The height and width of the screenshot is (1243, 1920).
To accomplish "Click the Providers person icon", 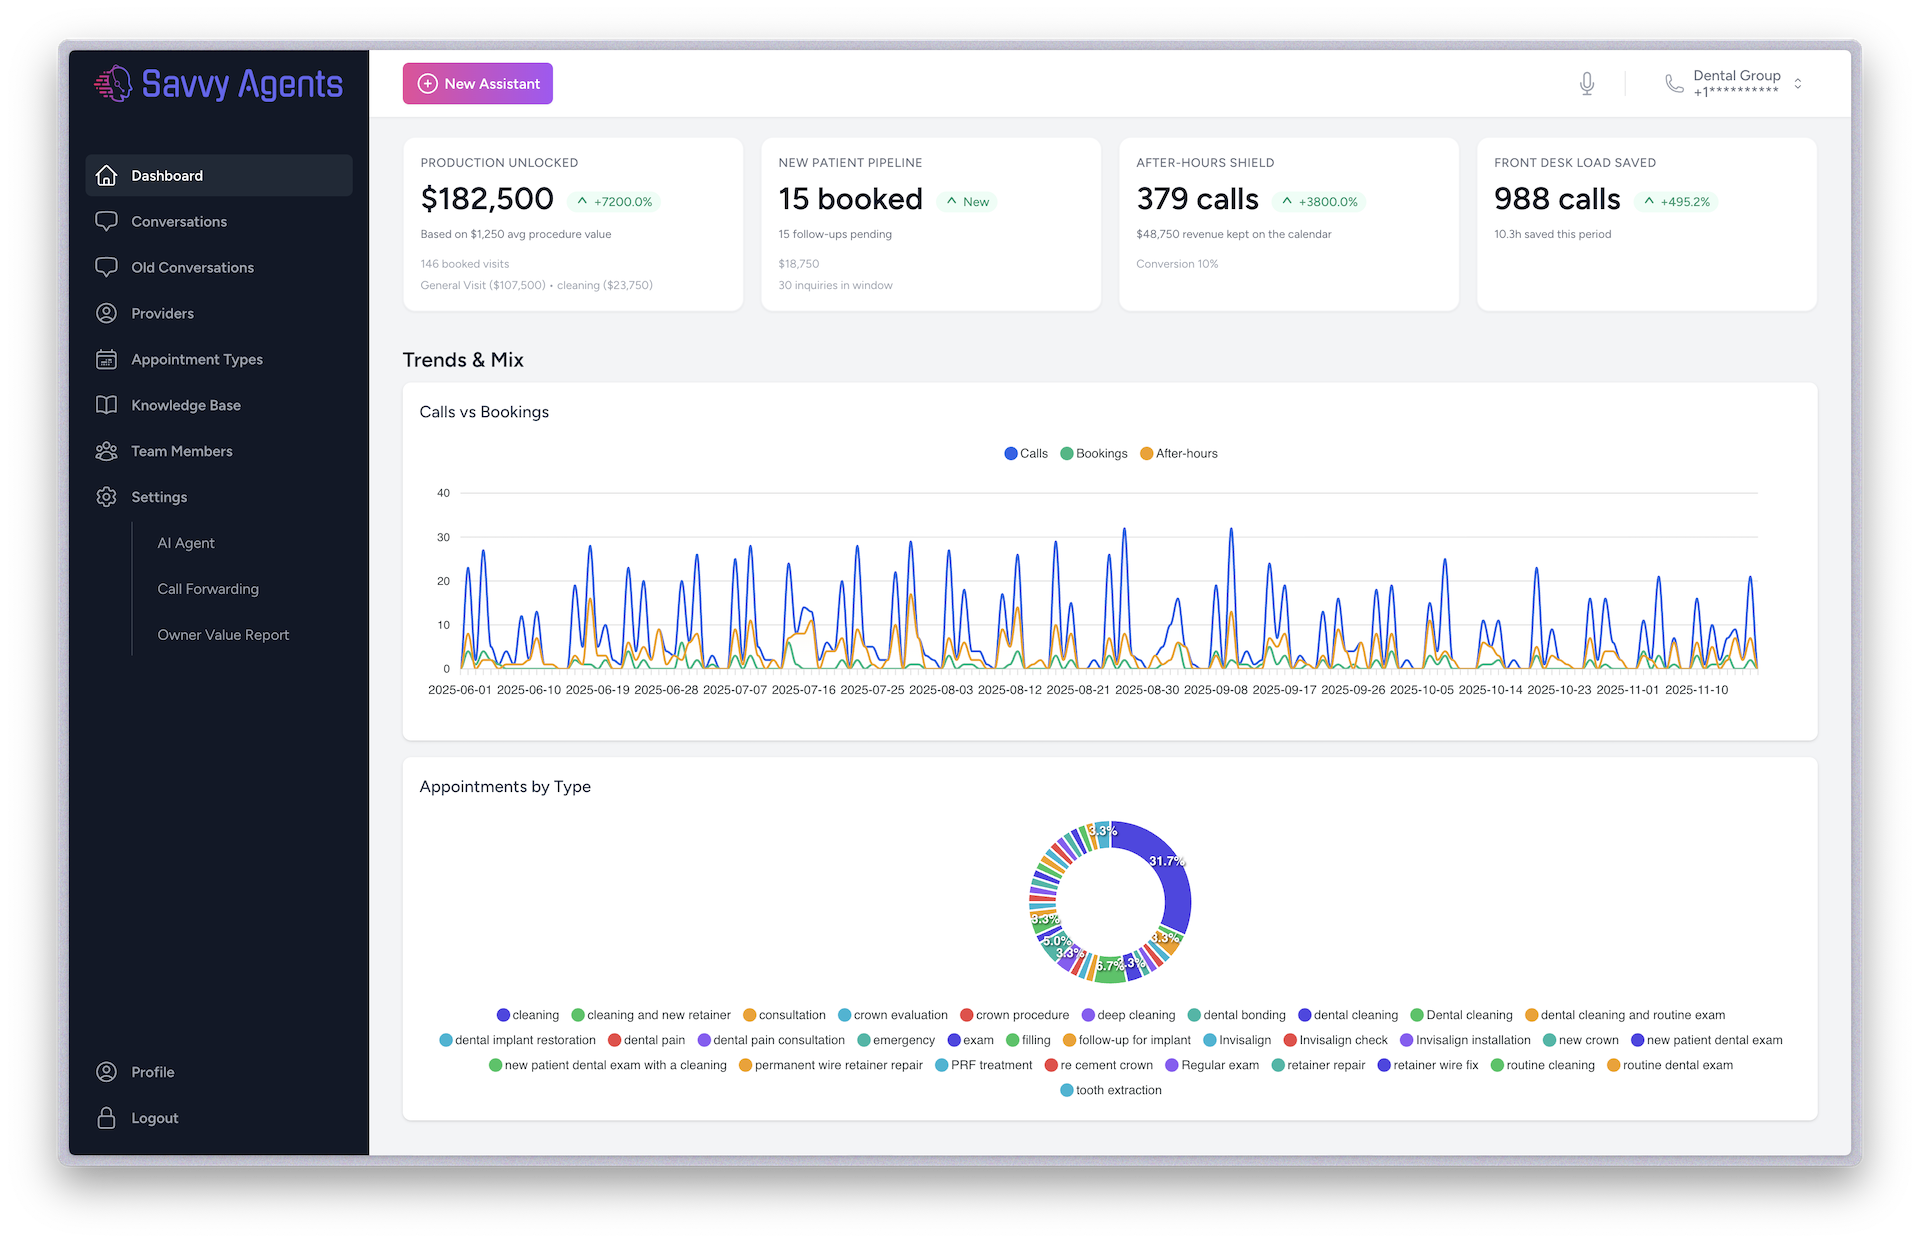I will (x=107, y=313).
